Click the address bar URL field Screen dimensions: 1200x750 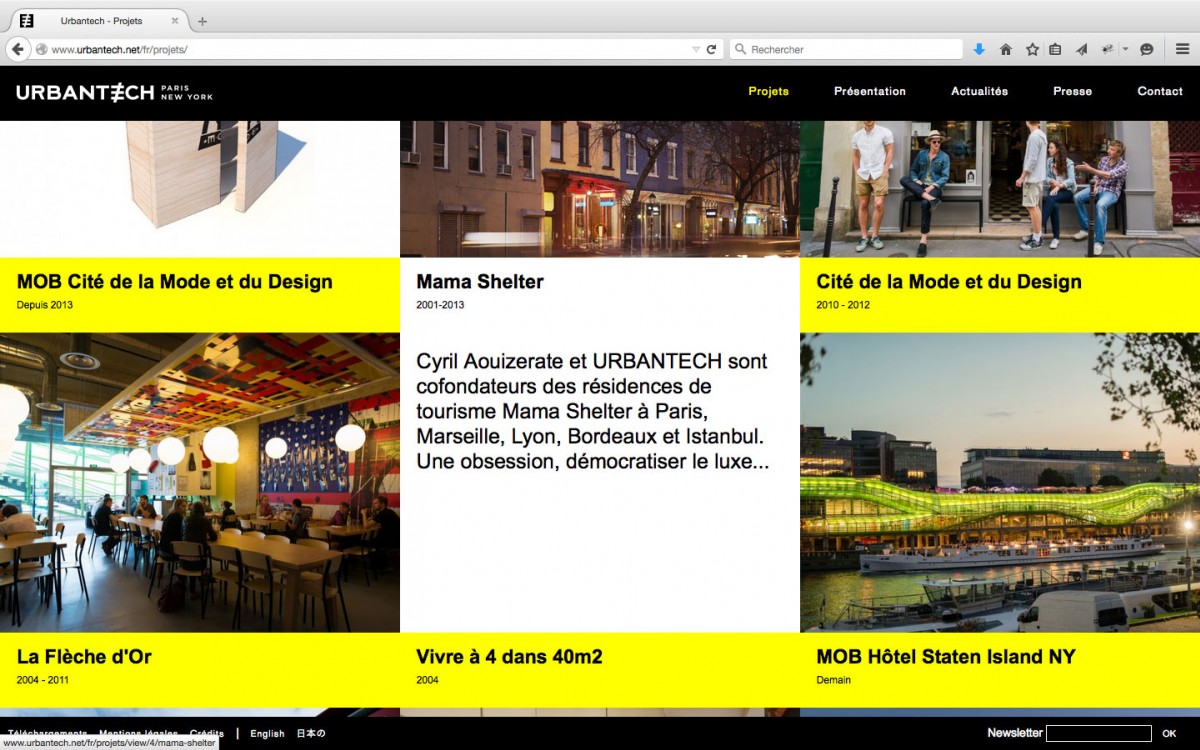pyautogui.click(x=368, y=49)
